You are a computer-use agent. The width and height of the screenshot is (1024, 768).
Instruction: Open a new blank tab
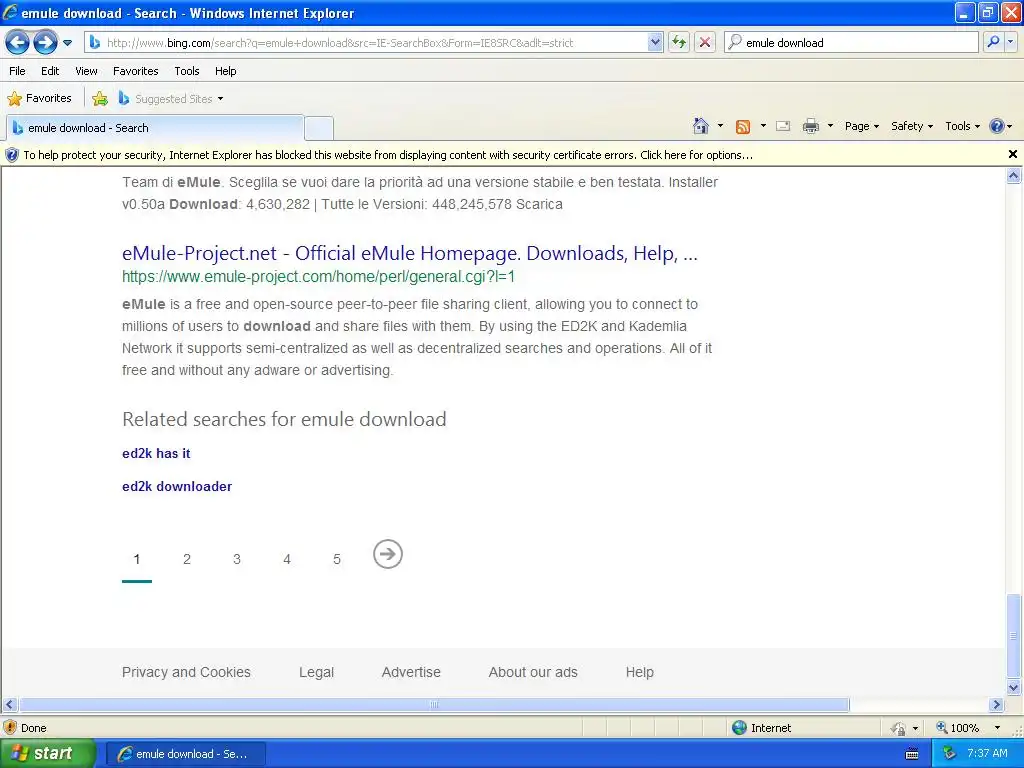(x=319, y=128)
